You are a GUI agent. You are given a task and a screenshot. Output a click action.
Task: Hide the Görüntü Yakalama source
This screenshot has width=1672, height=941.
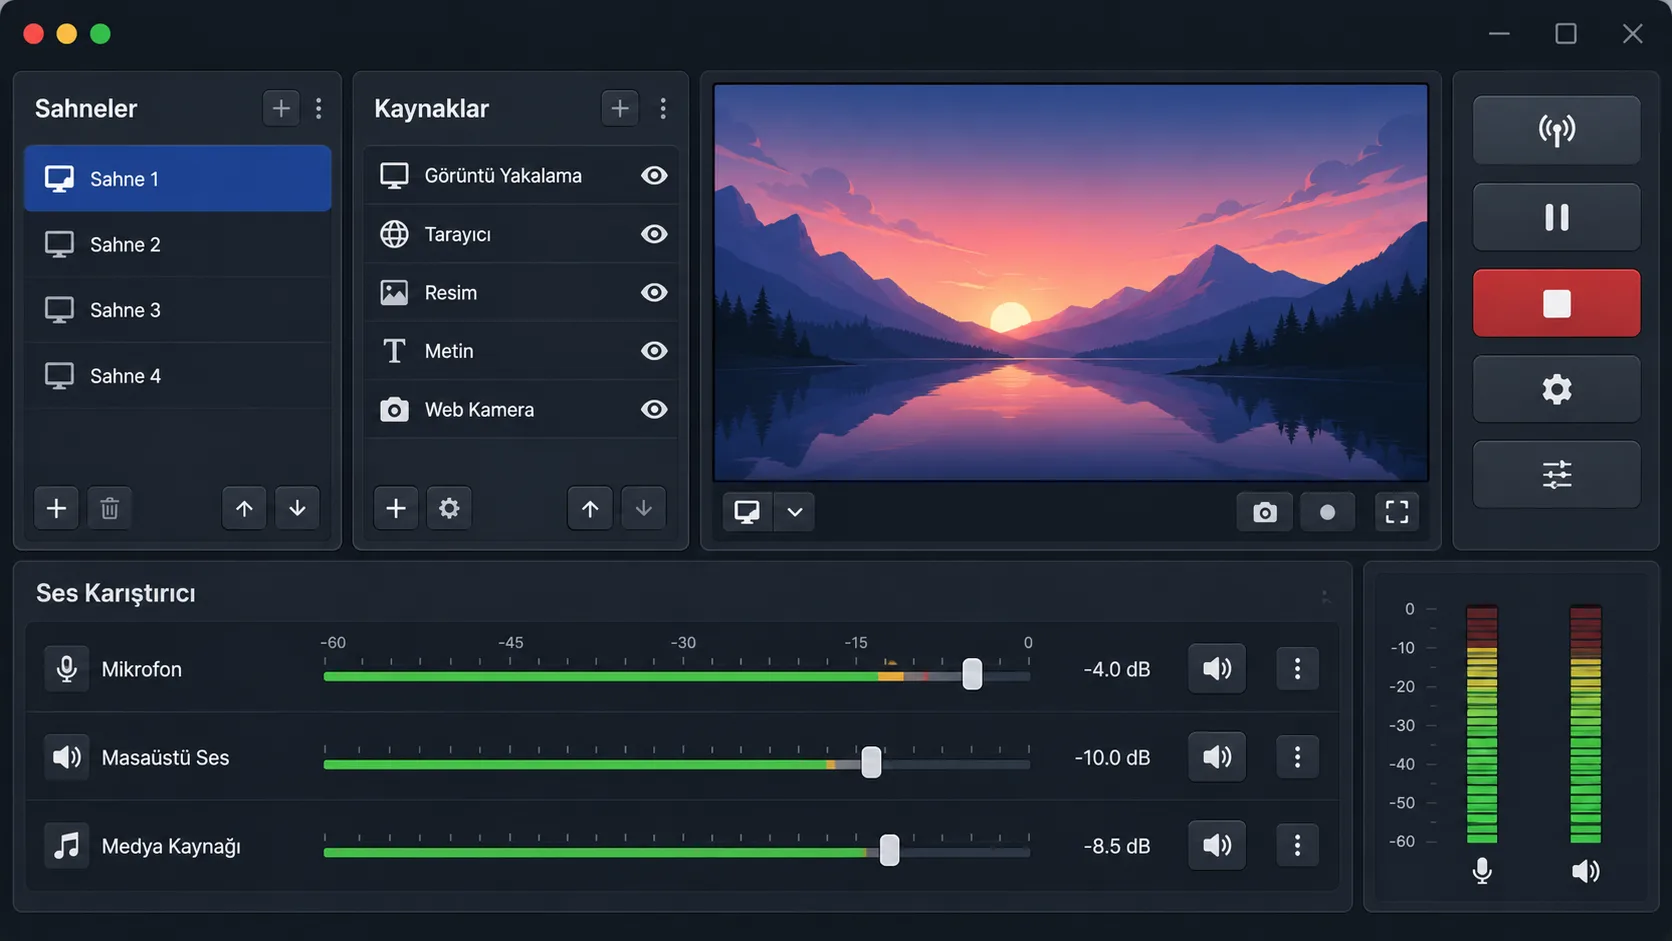(654, 175)
